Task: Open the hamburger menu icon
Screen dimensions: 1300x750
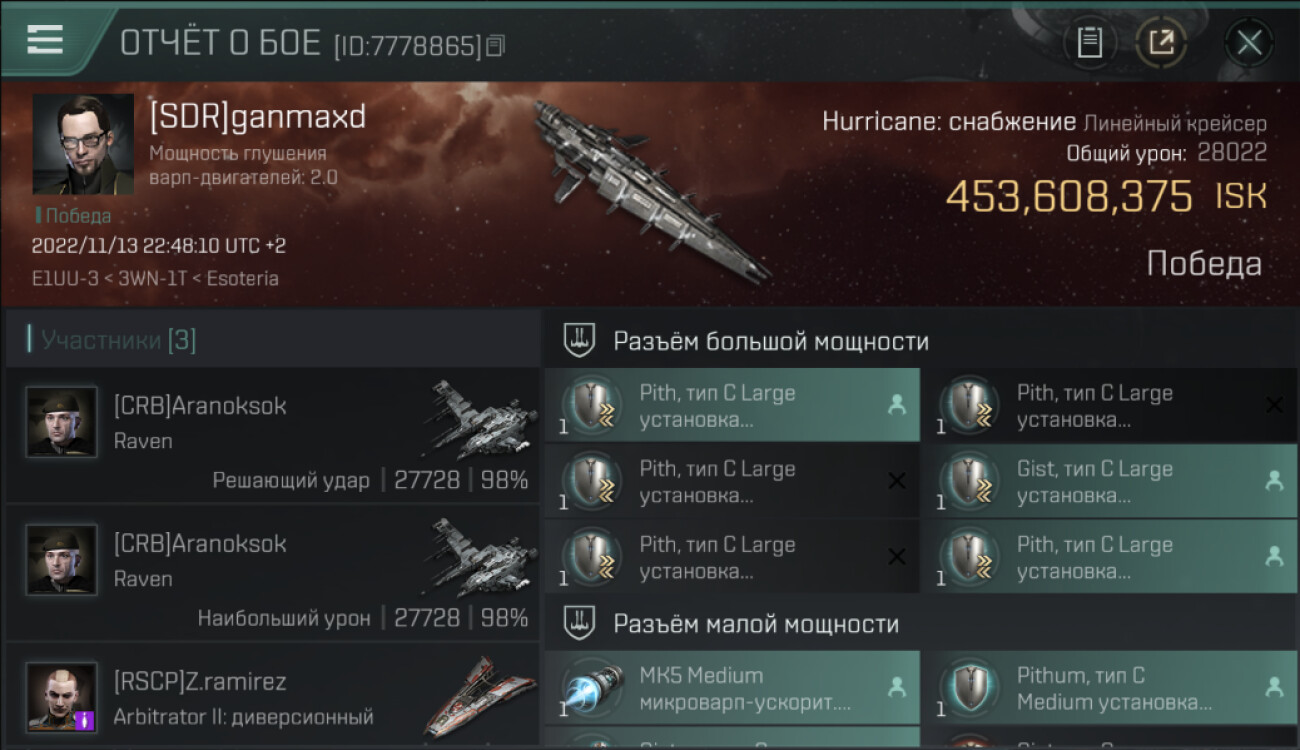Action: 45,40
